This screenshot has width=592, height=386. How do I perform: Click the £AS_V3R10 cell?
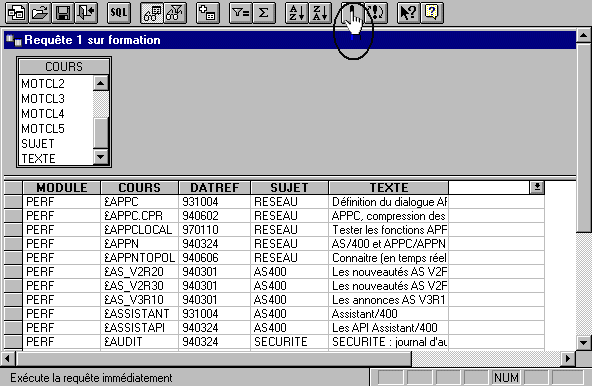pos(139,300)
